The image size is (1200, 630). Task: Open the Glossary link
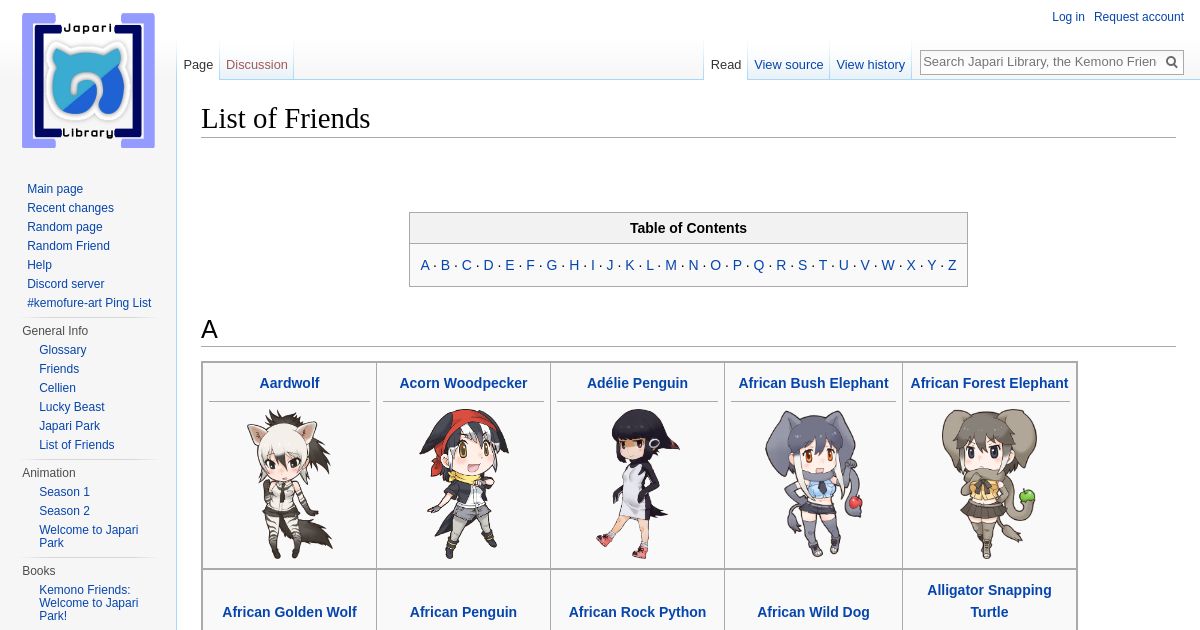click(63, 350)
